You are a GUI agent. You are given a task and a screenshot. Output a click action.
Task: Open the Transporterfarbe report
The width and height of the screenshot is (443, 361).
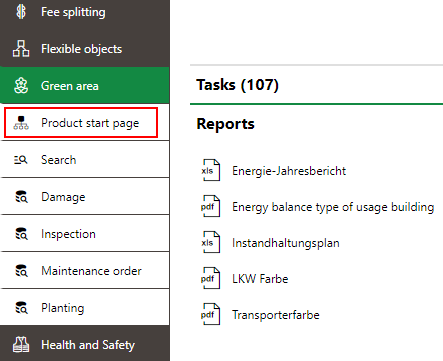tap(276, 315)
